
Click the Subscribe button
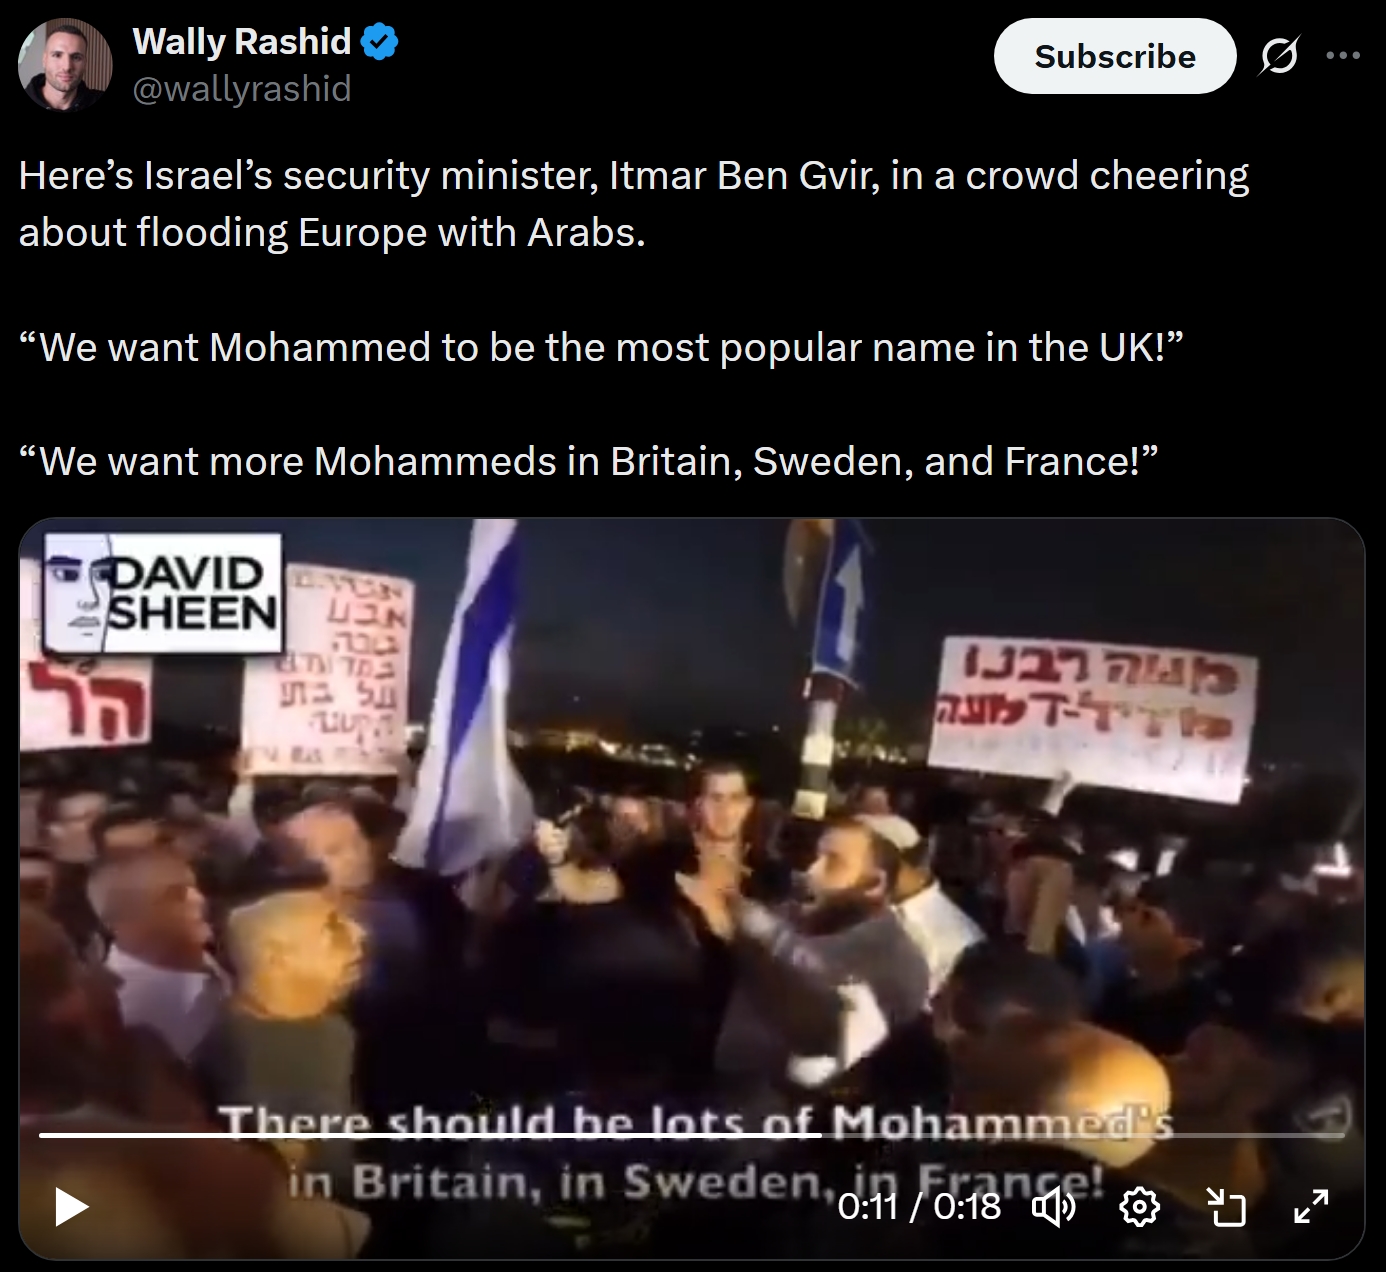pos(1115,57)
